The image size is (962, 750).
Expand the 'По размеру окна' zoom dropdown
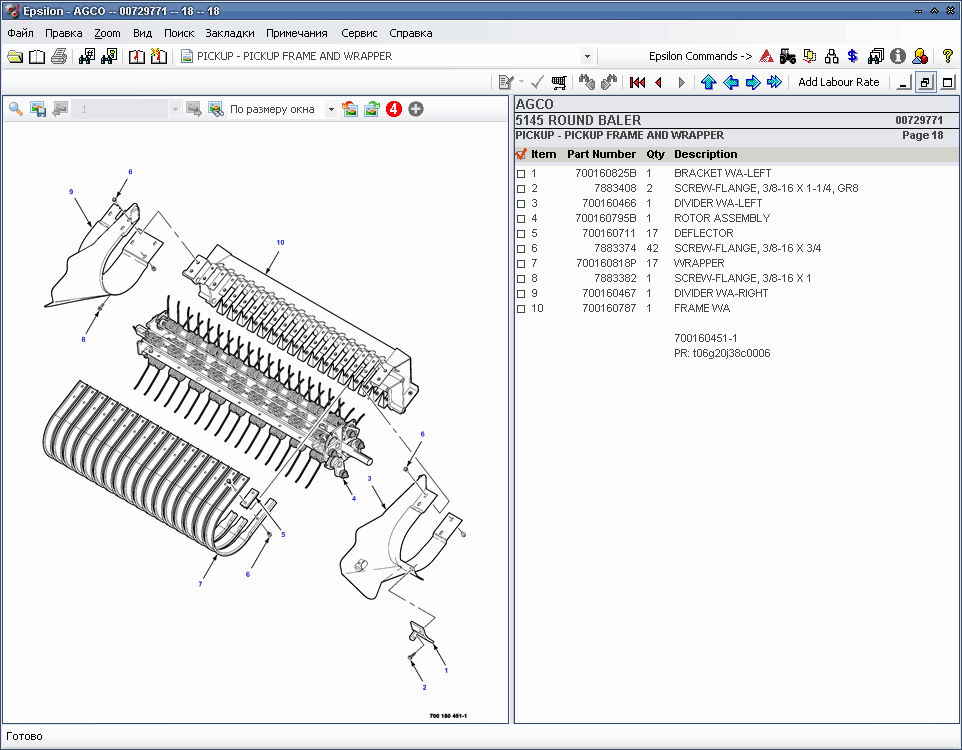click(x=331, y=109)
